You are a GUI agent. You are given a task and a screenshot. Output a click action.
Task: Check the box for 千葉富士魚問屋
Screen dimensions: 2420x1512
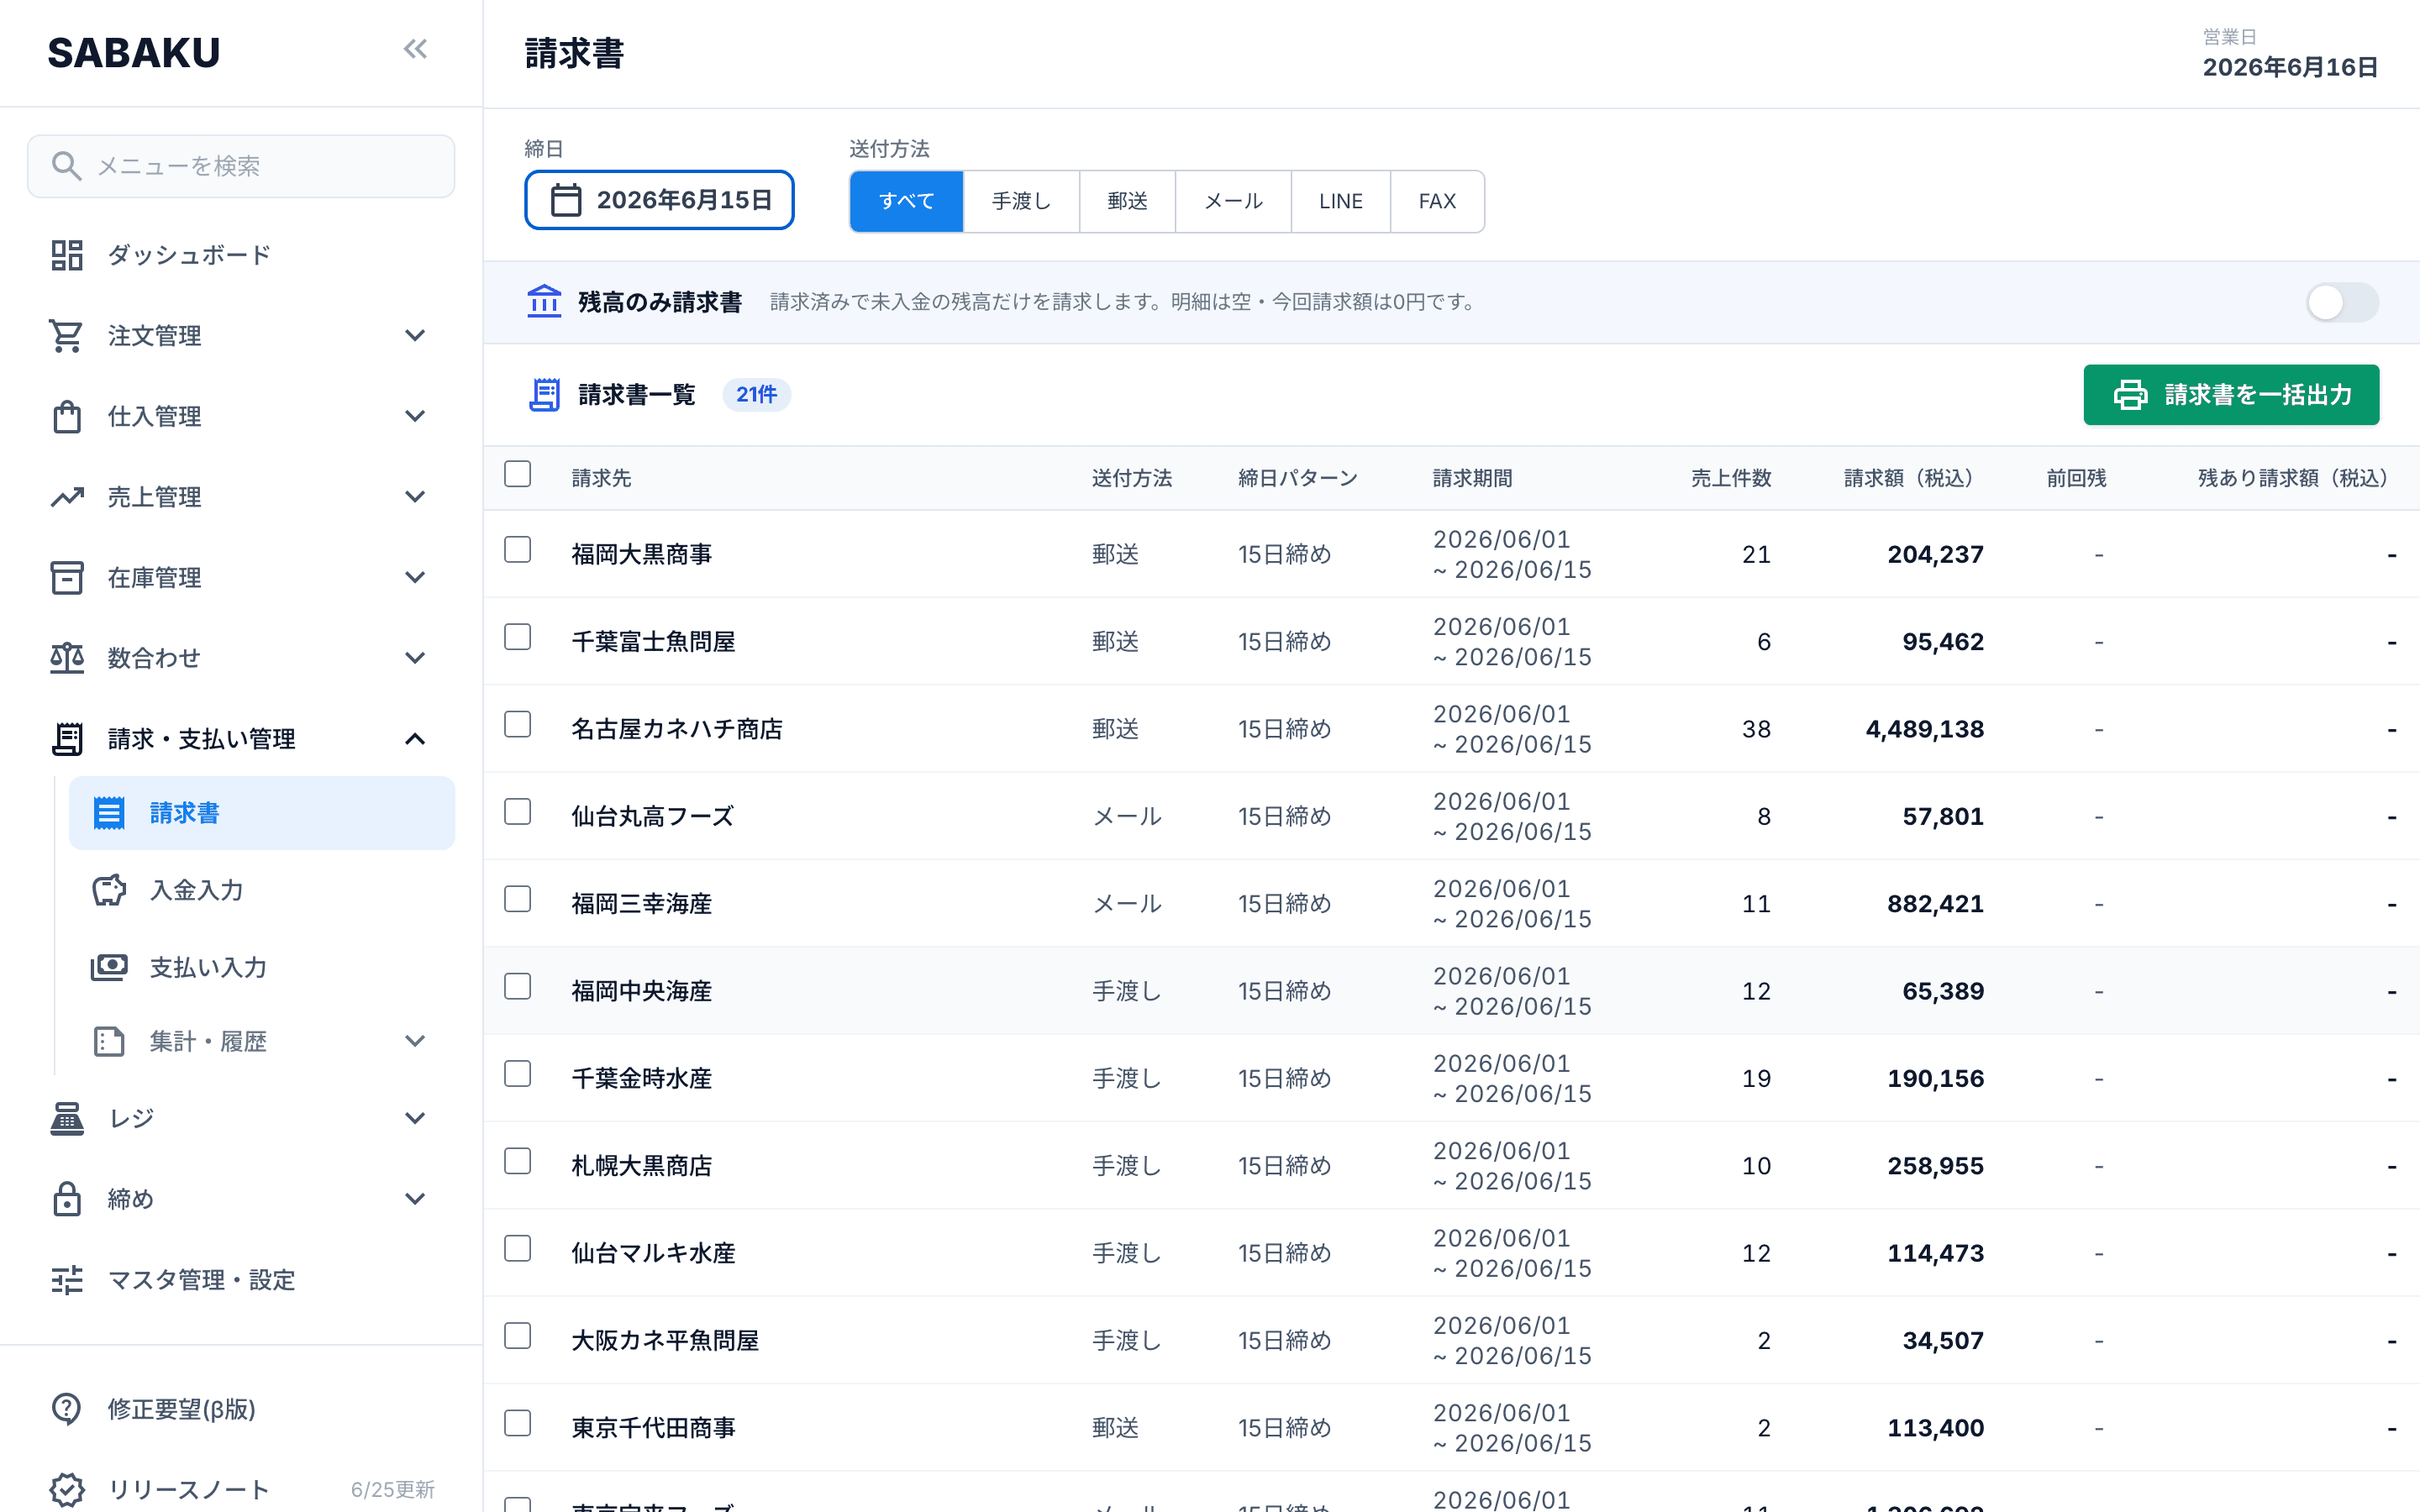click(x=518, y=637)
